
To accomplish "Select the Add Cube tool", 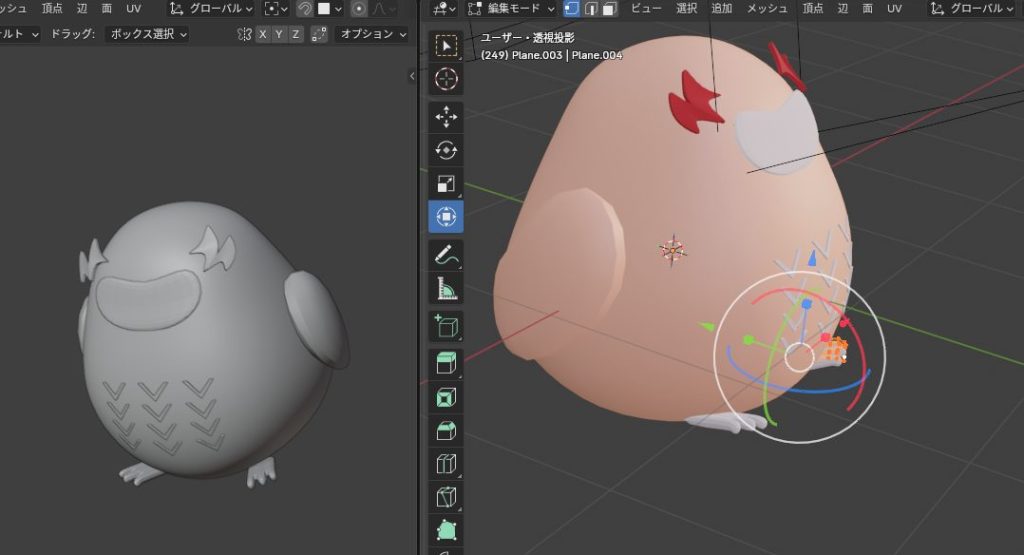I will click(x=446, y=326).
